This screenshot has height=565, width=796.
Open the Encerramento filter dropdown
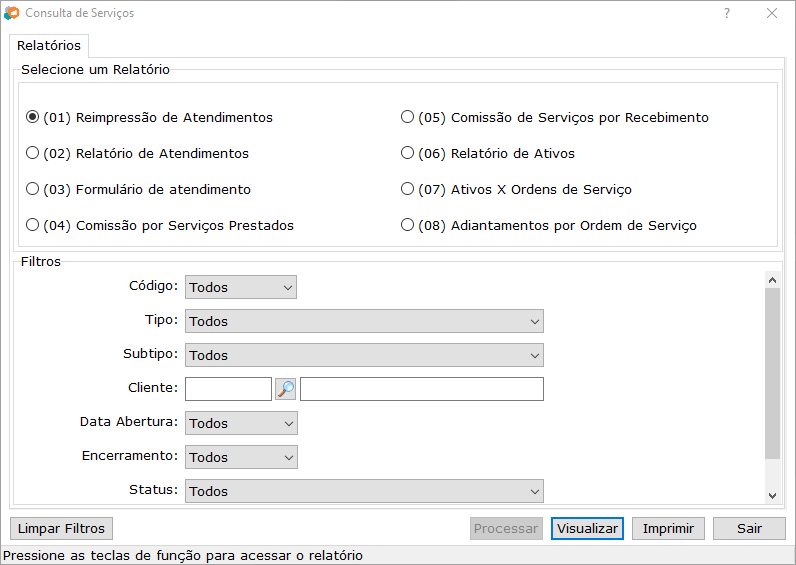pyautogui.click(x=241, y=457)
